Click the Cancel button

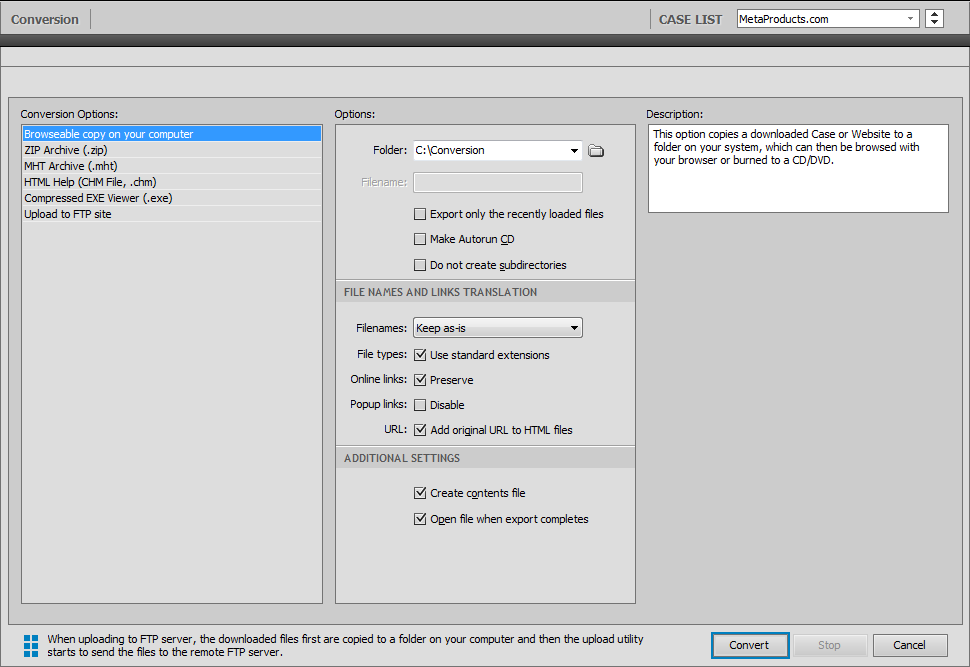coord(910,645)
